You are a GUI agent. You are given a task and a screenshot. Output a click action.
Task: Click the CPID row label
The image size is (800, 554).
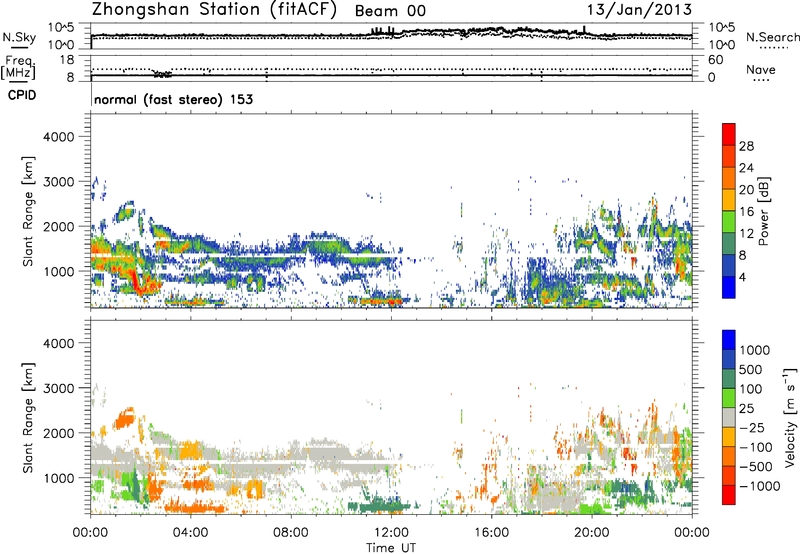[22, 95]
